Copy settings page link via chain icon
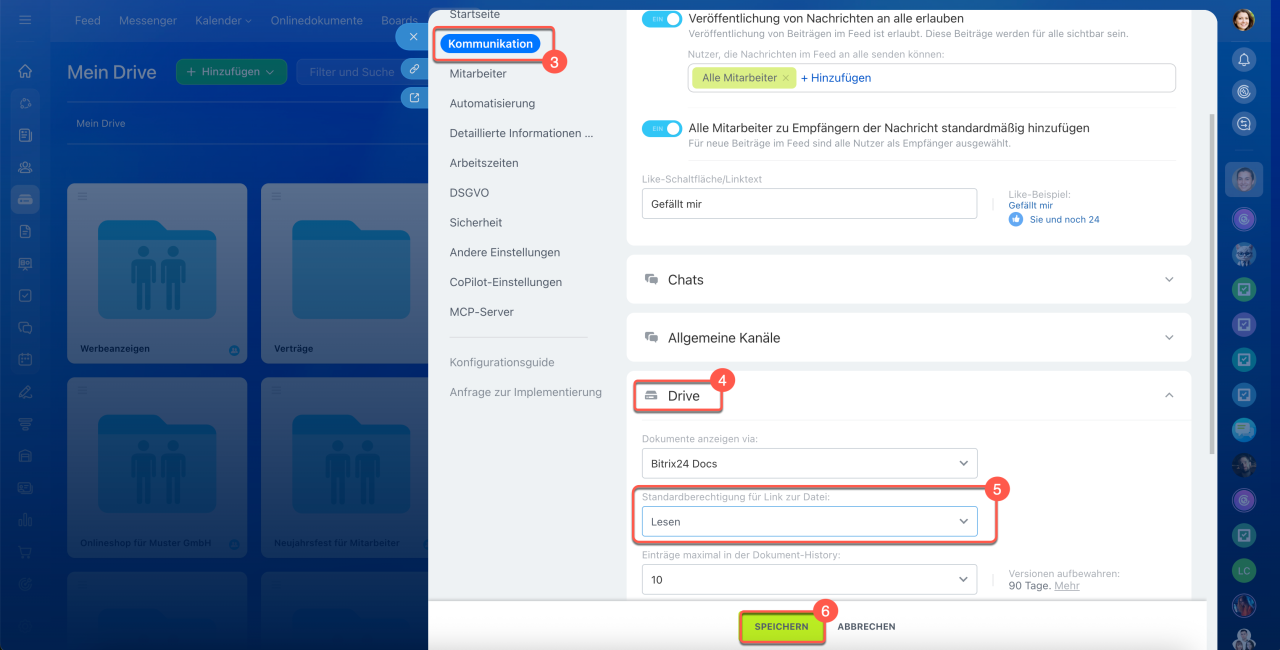 [x=414, y=68]
